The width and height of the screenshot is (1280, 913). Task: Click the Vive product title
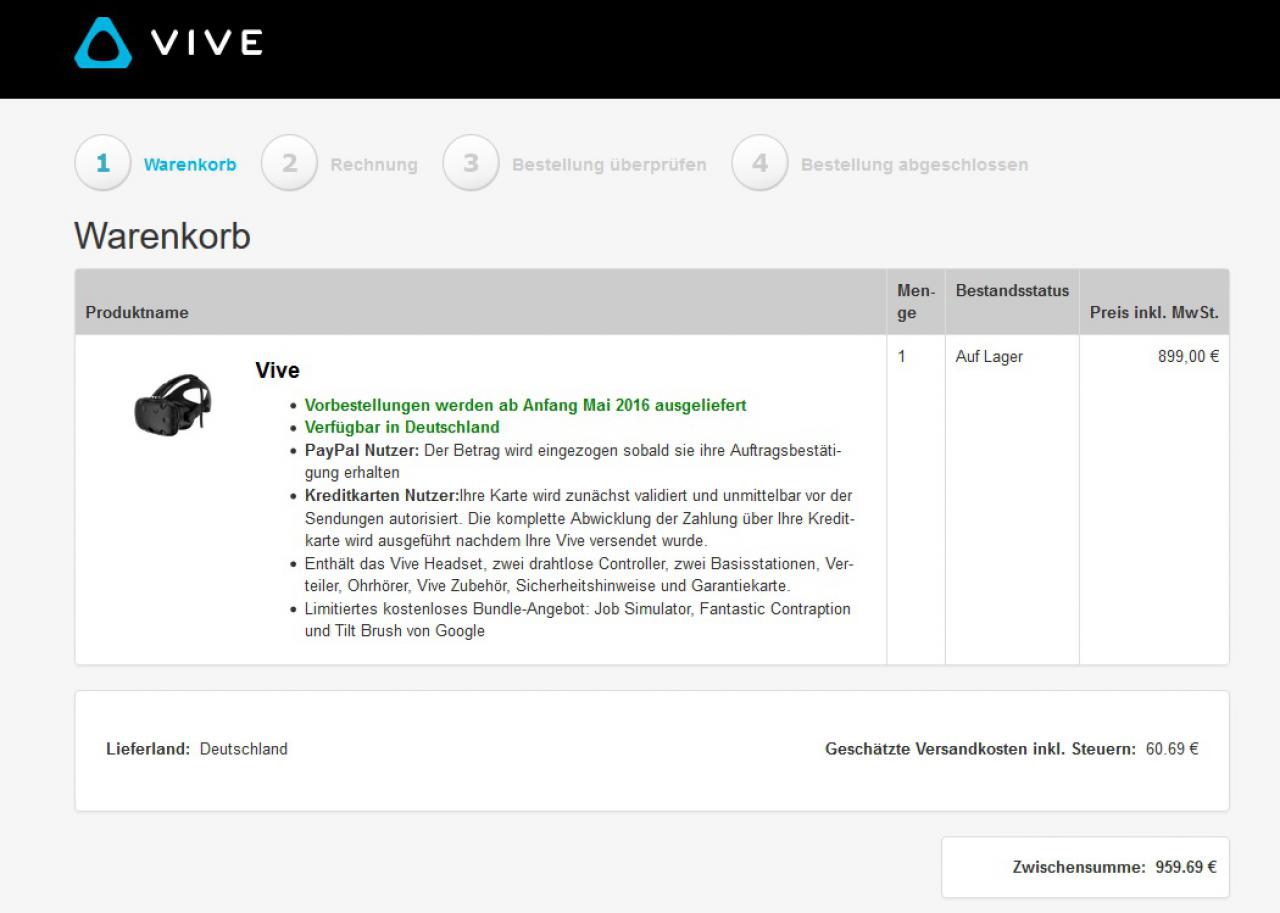[x=277, y=370]
